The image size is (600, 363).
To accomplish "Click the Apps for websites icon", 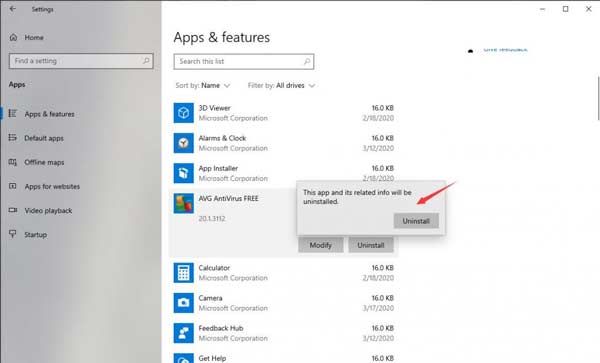I will click(13, 186).
